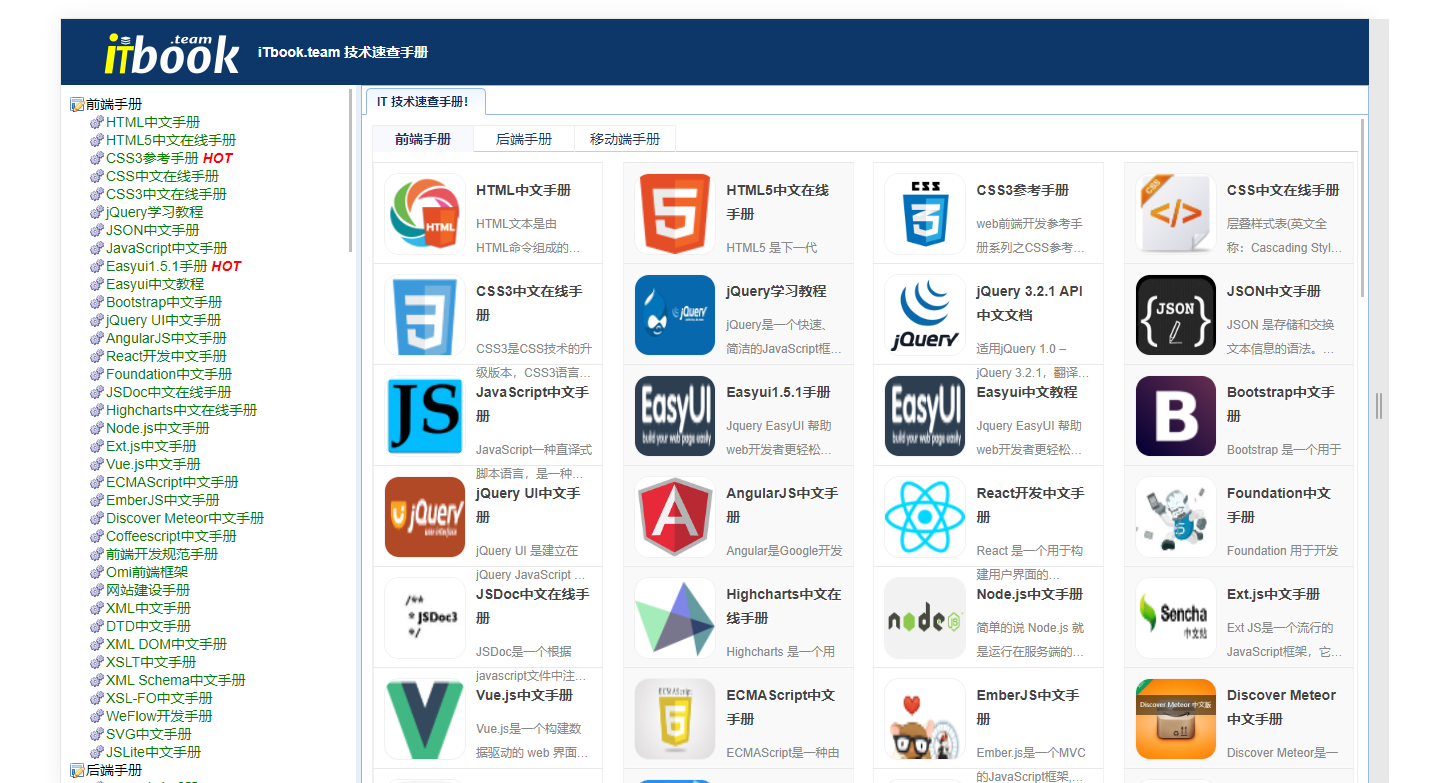
Task: Click the JSDoc3 comment icon
Action: click(x=425, y=619)
